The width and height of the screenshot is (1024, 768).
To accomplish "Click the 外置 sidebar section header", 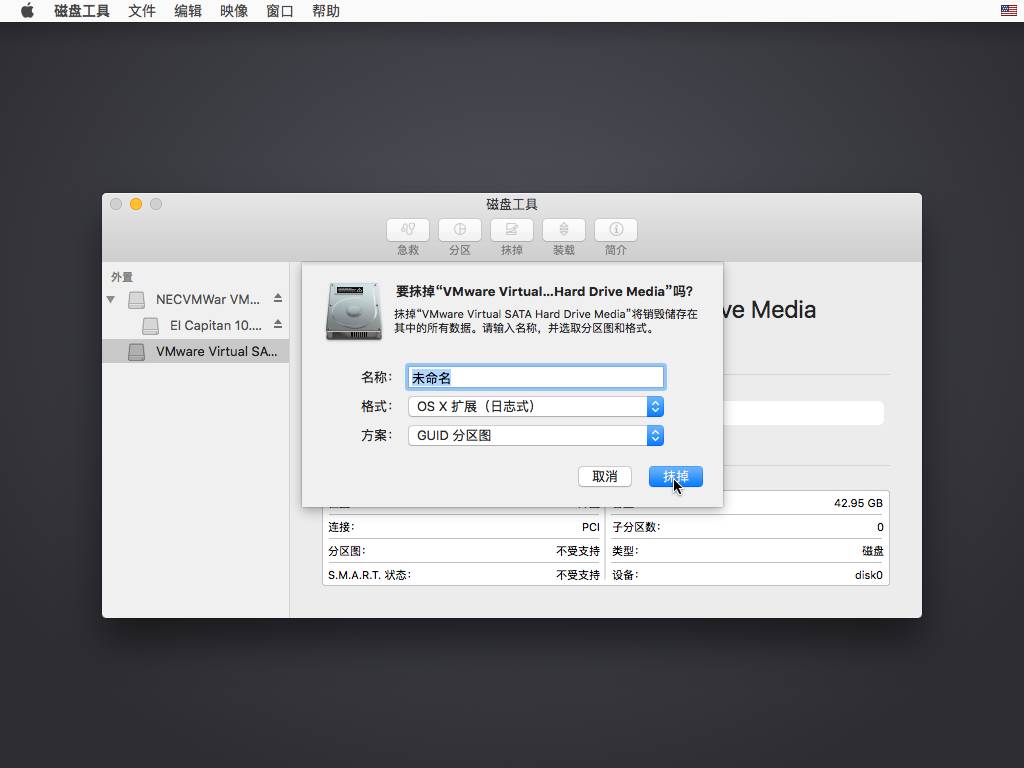I will (122, 277).
